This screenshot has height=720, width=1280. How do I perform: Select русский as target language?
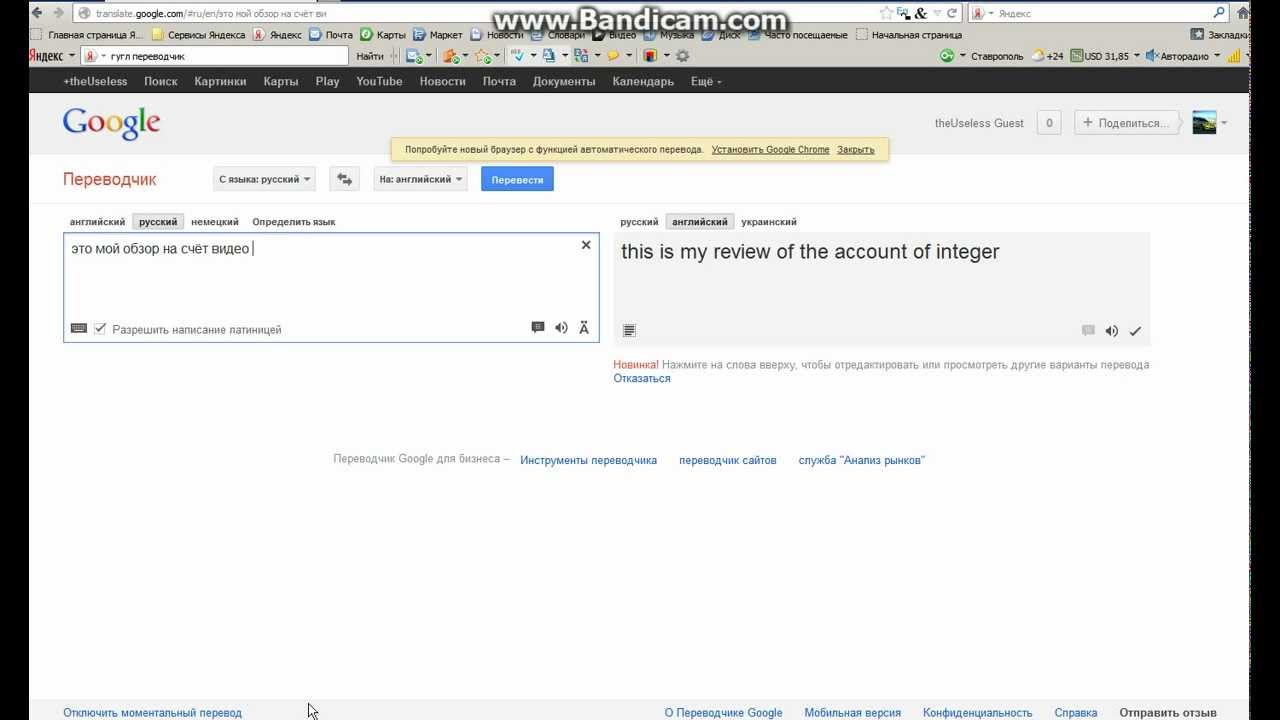pyautogui.click(x=639, y=222)
